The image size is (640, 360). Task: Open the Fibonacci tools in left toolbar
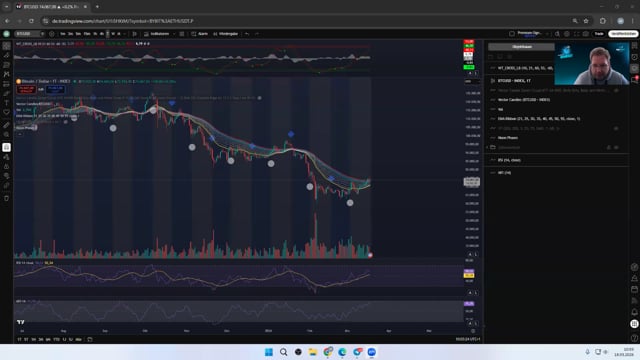pyautogui.click(x=7, y=65)
